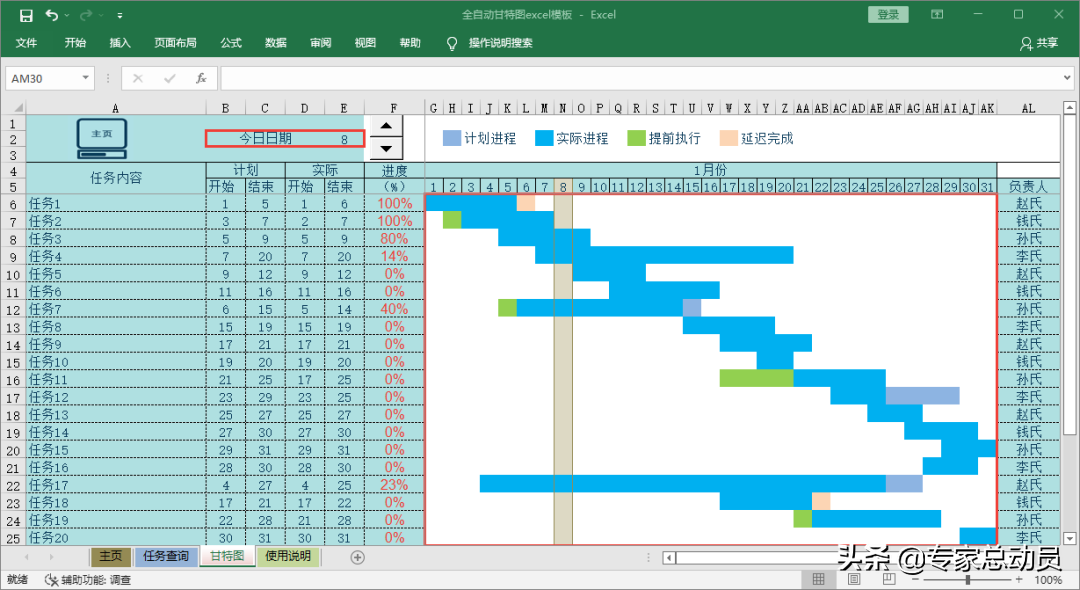Click the 今日日期 value cell
Image resolution: width=1080 pixels, height=590 pixels.
coord(344,138)
